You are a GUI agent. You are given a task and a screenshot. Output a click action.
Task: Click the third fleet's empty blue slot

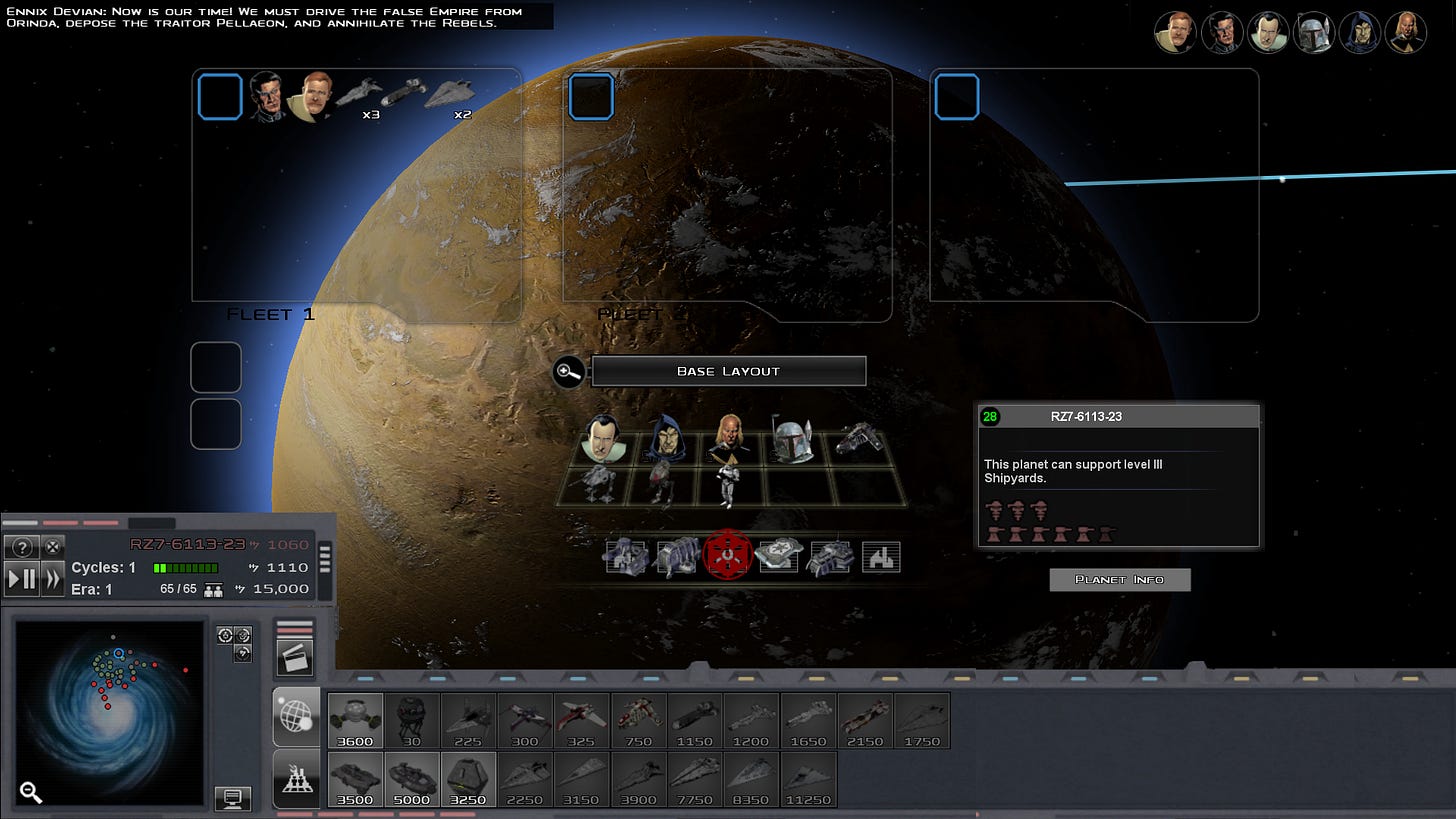957,97
